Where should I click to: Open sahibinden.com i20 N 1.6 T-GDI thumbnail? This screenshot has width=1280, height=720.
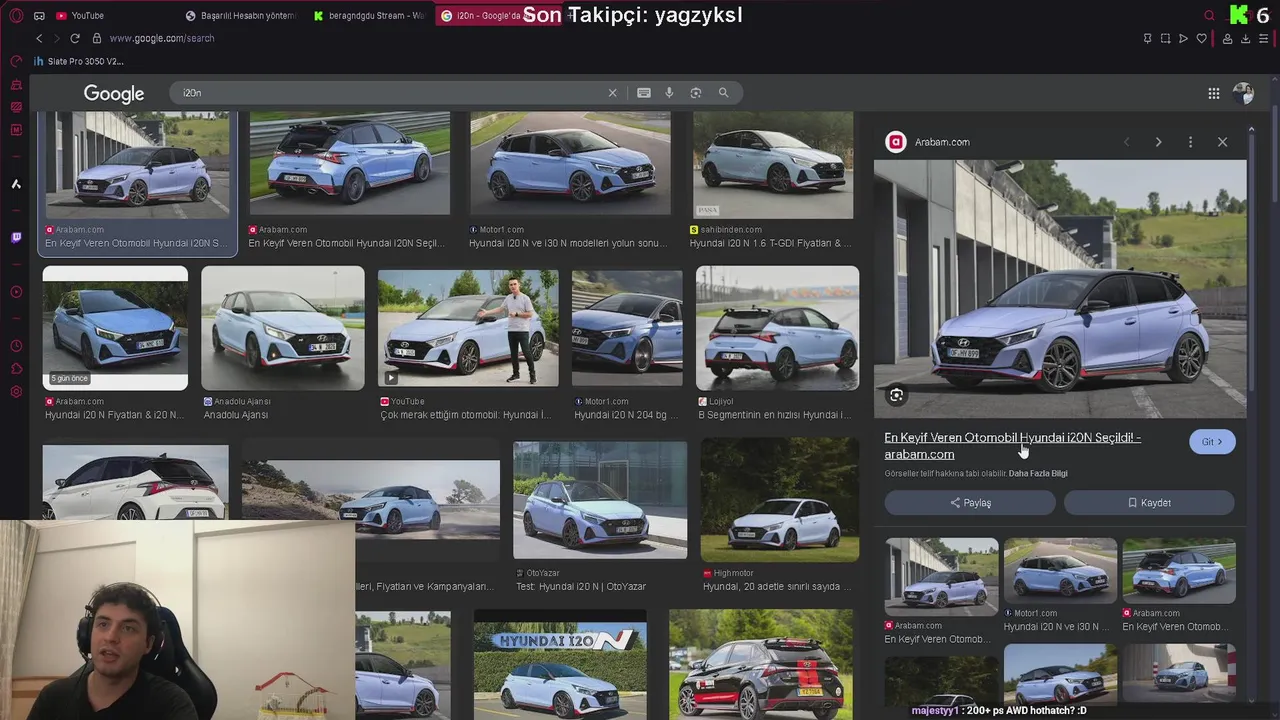773,165
